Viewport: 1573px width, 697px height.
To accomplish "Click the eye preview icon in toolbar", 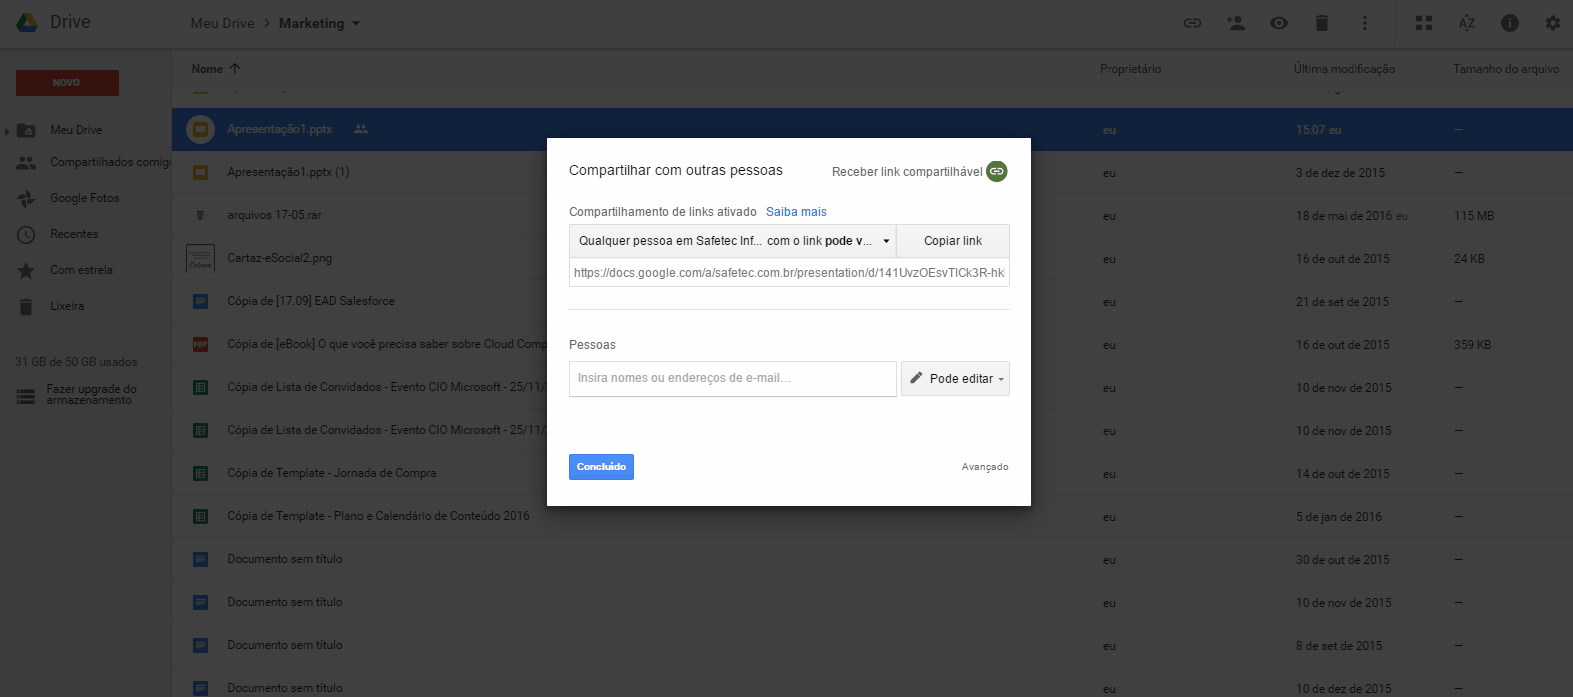I will [x=1279, y=23].
